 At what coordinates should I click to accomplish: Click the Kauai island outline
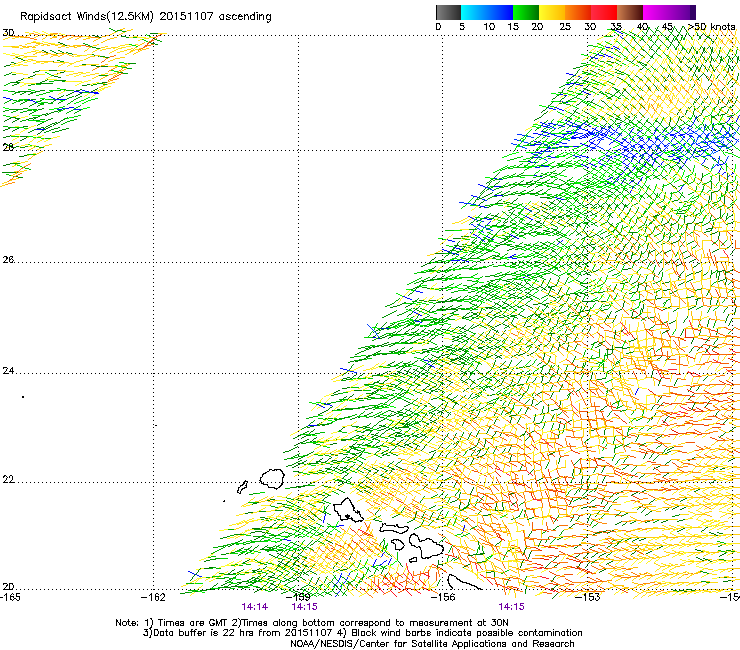tap(272, 479)
